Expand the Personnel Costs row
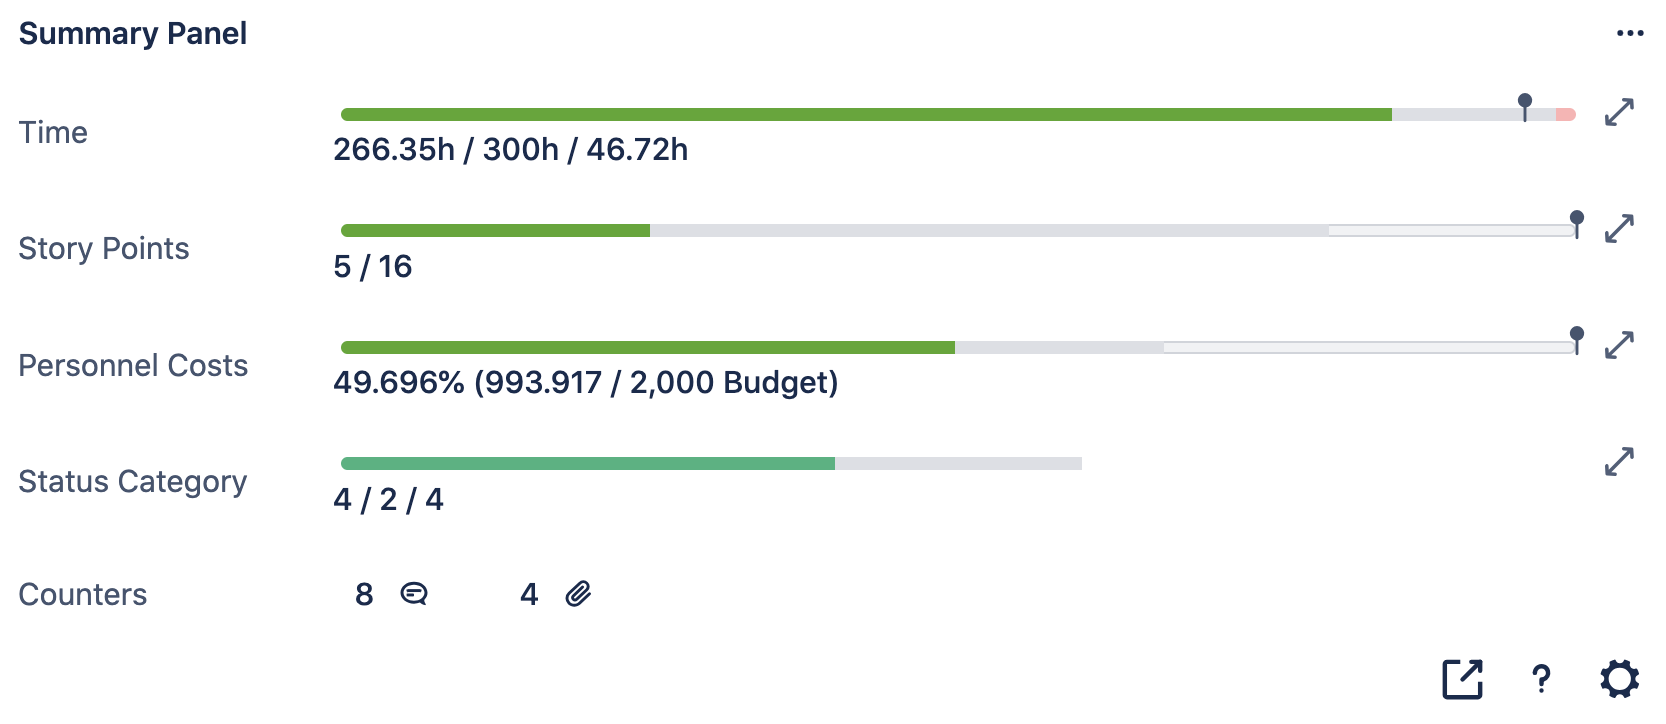The image size is (1666, 724). click(x=1619, y=345)
